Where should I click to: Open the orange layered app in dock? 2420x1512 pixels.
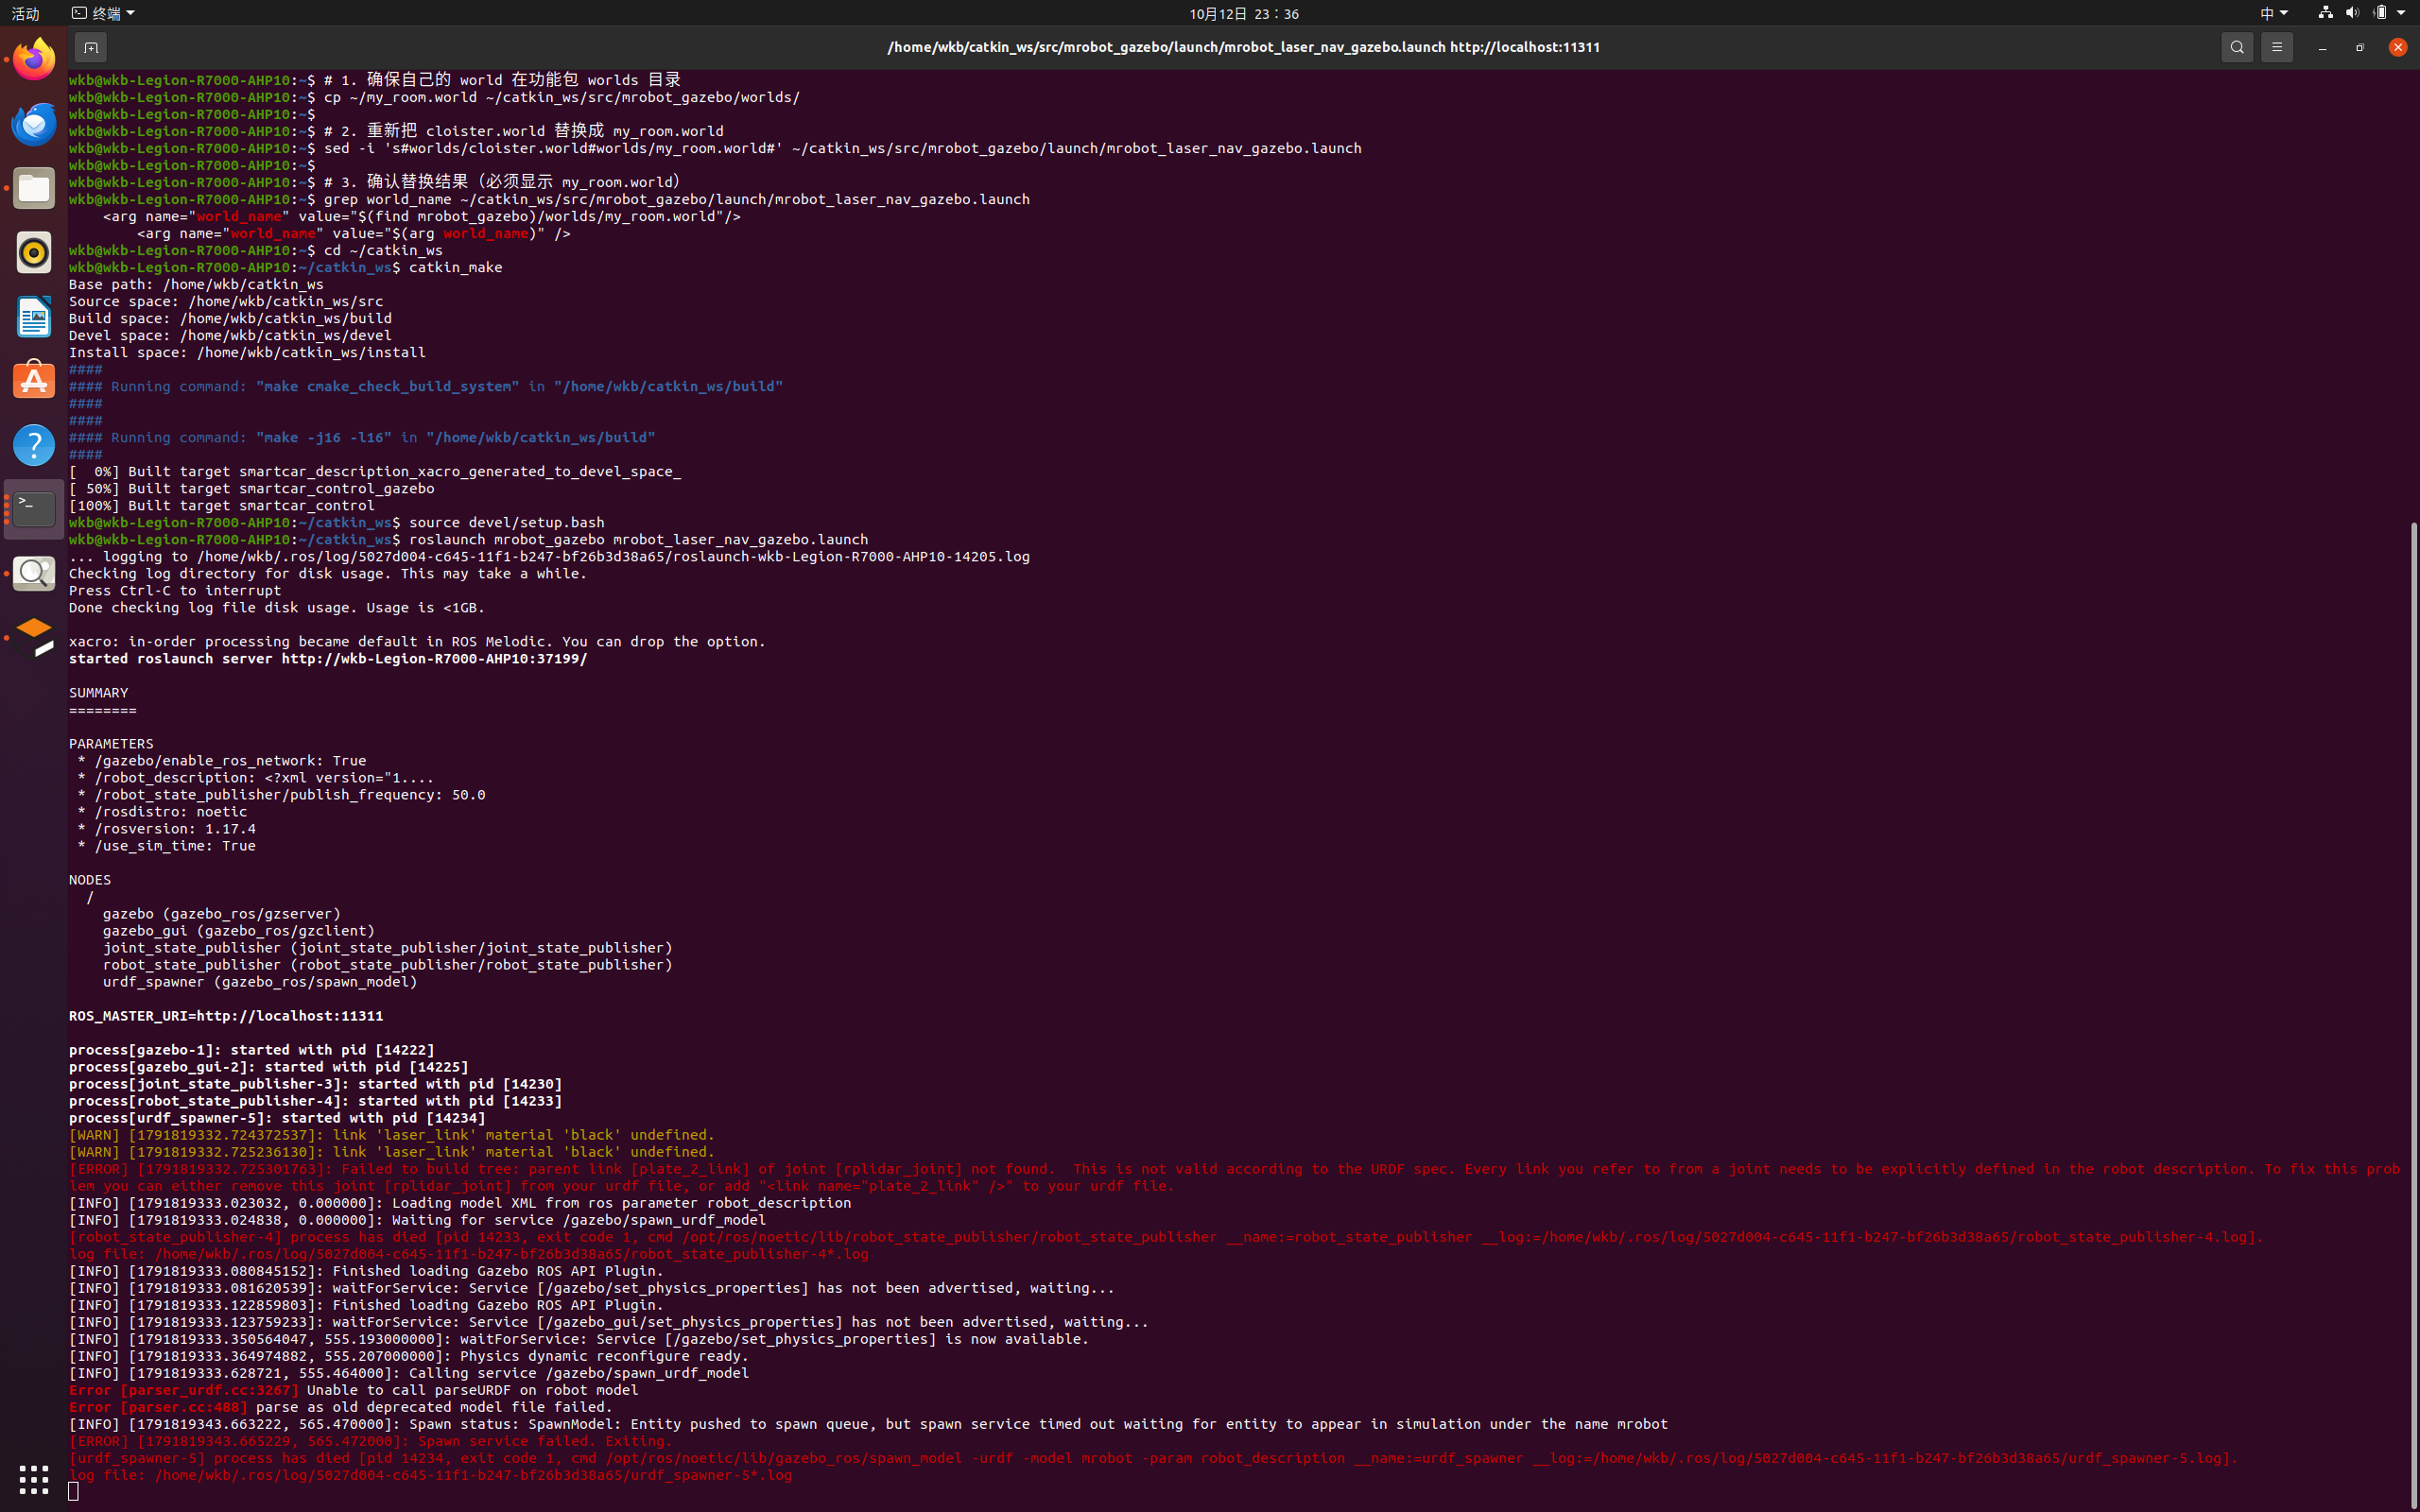click(x=34, y=637)
